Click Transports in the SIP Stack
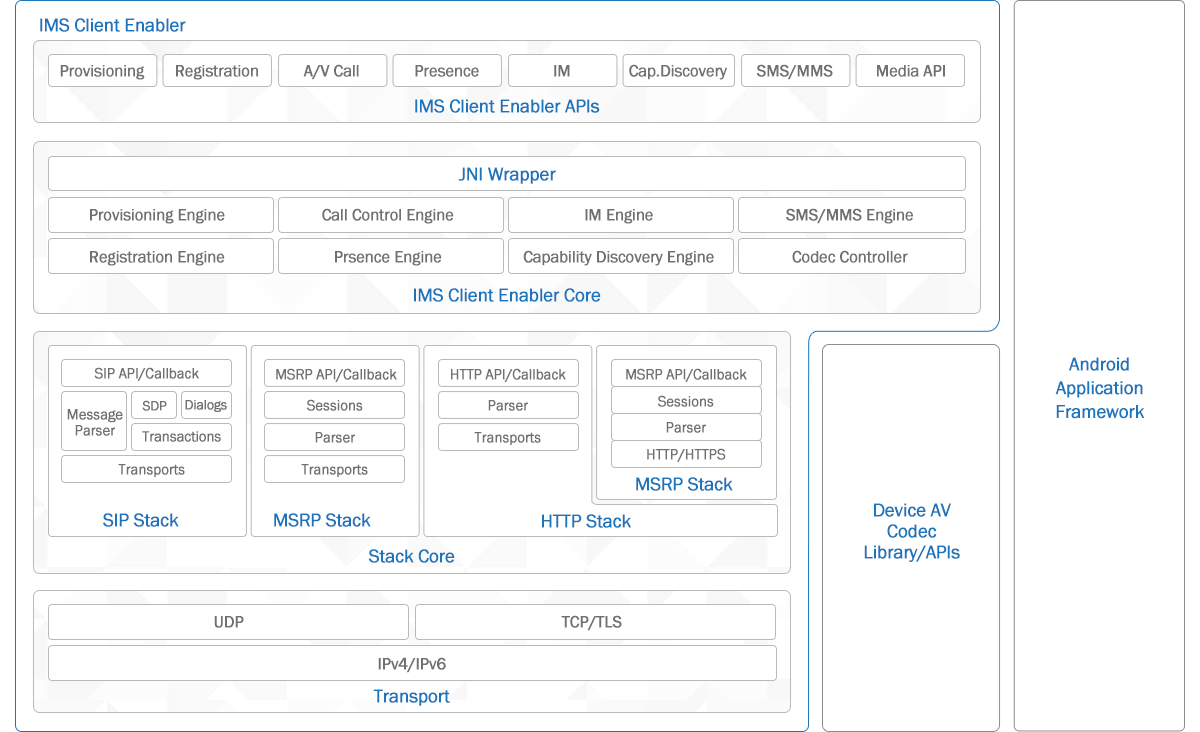Screen dimensions: 1200x732 pyautogui.click(x=147, y=469)
